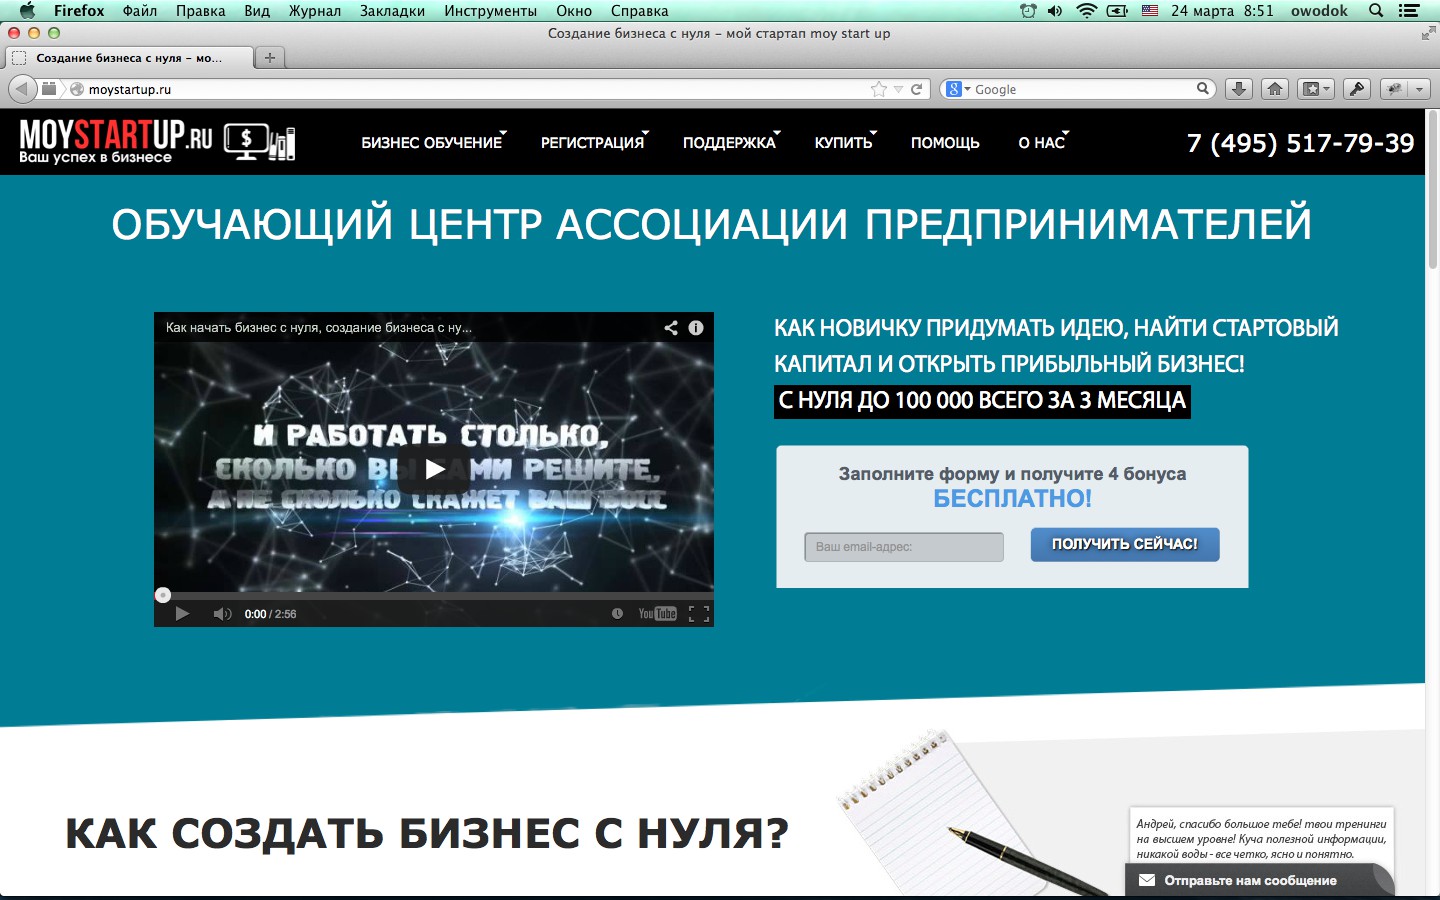Show the video info icon
This screenshot has height=900, width=1440.
tap(696, 327)
